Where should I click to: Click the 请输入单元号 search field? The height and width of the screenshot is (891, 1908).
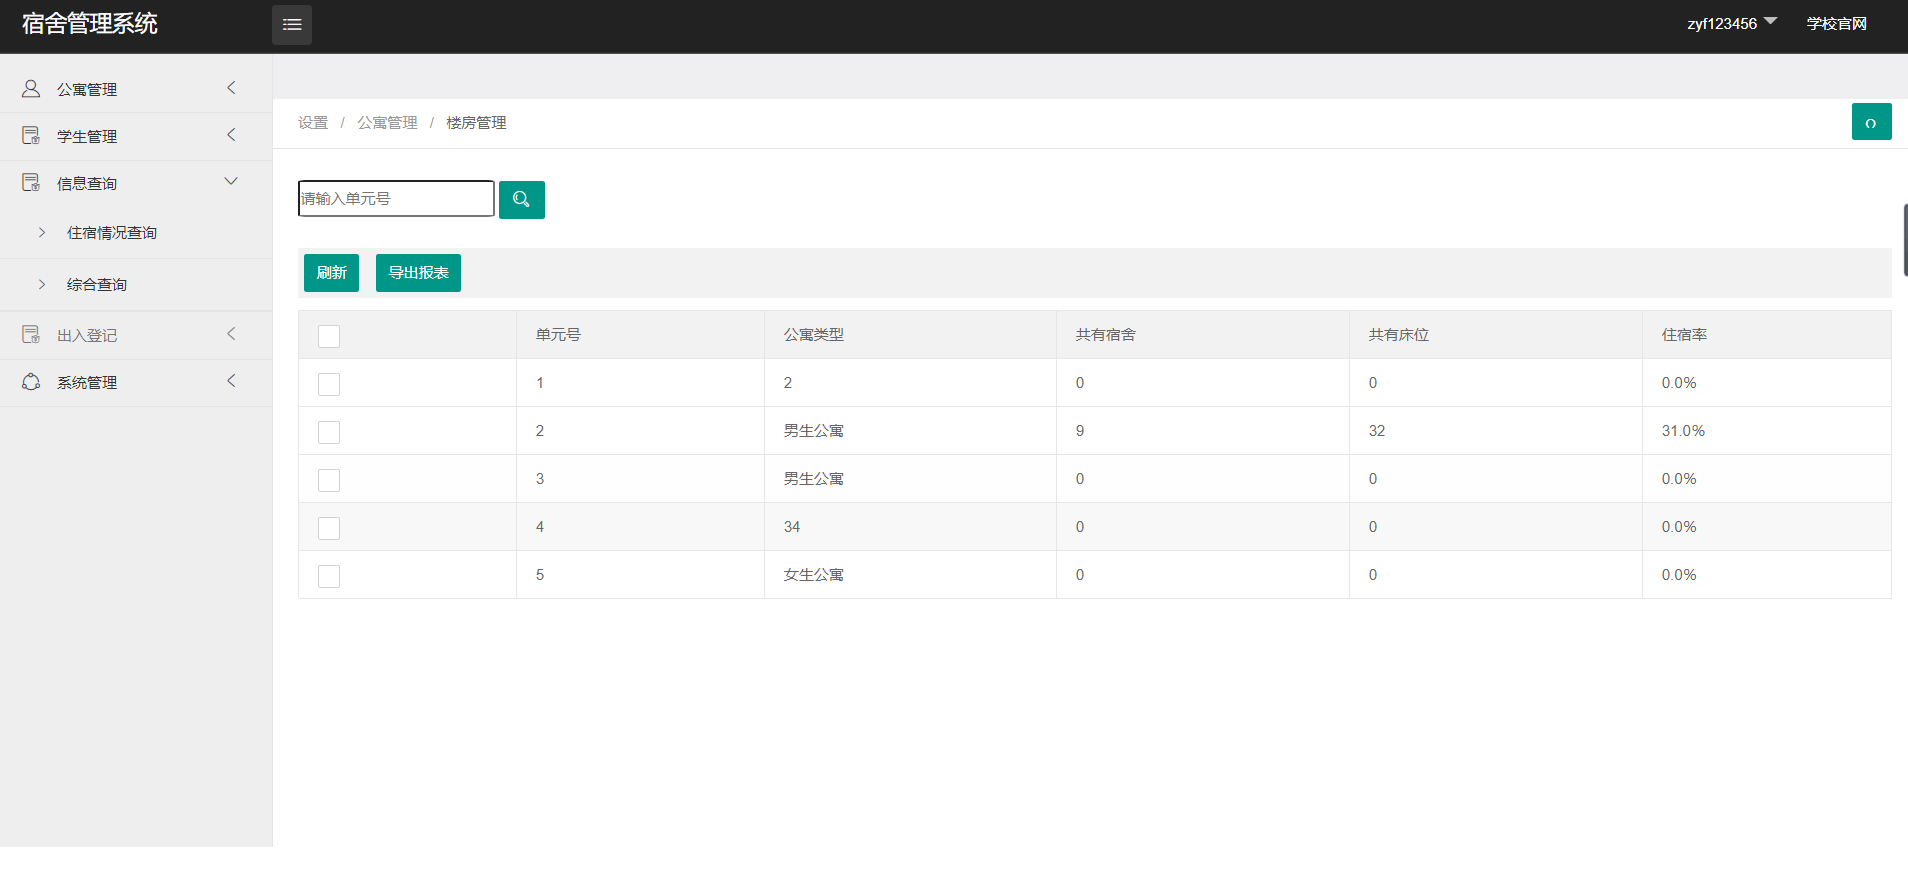(x=396, y=198)
